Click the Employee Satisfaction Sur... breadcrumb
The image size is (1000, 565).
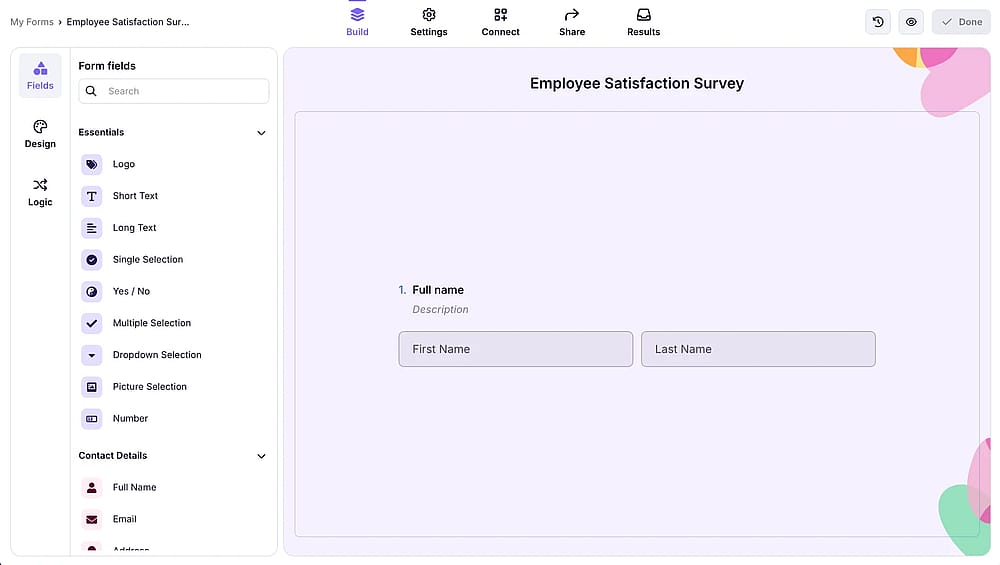click(128, 22)
